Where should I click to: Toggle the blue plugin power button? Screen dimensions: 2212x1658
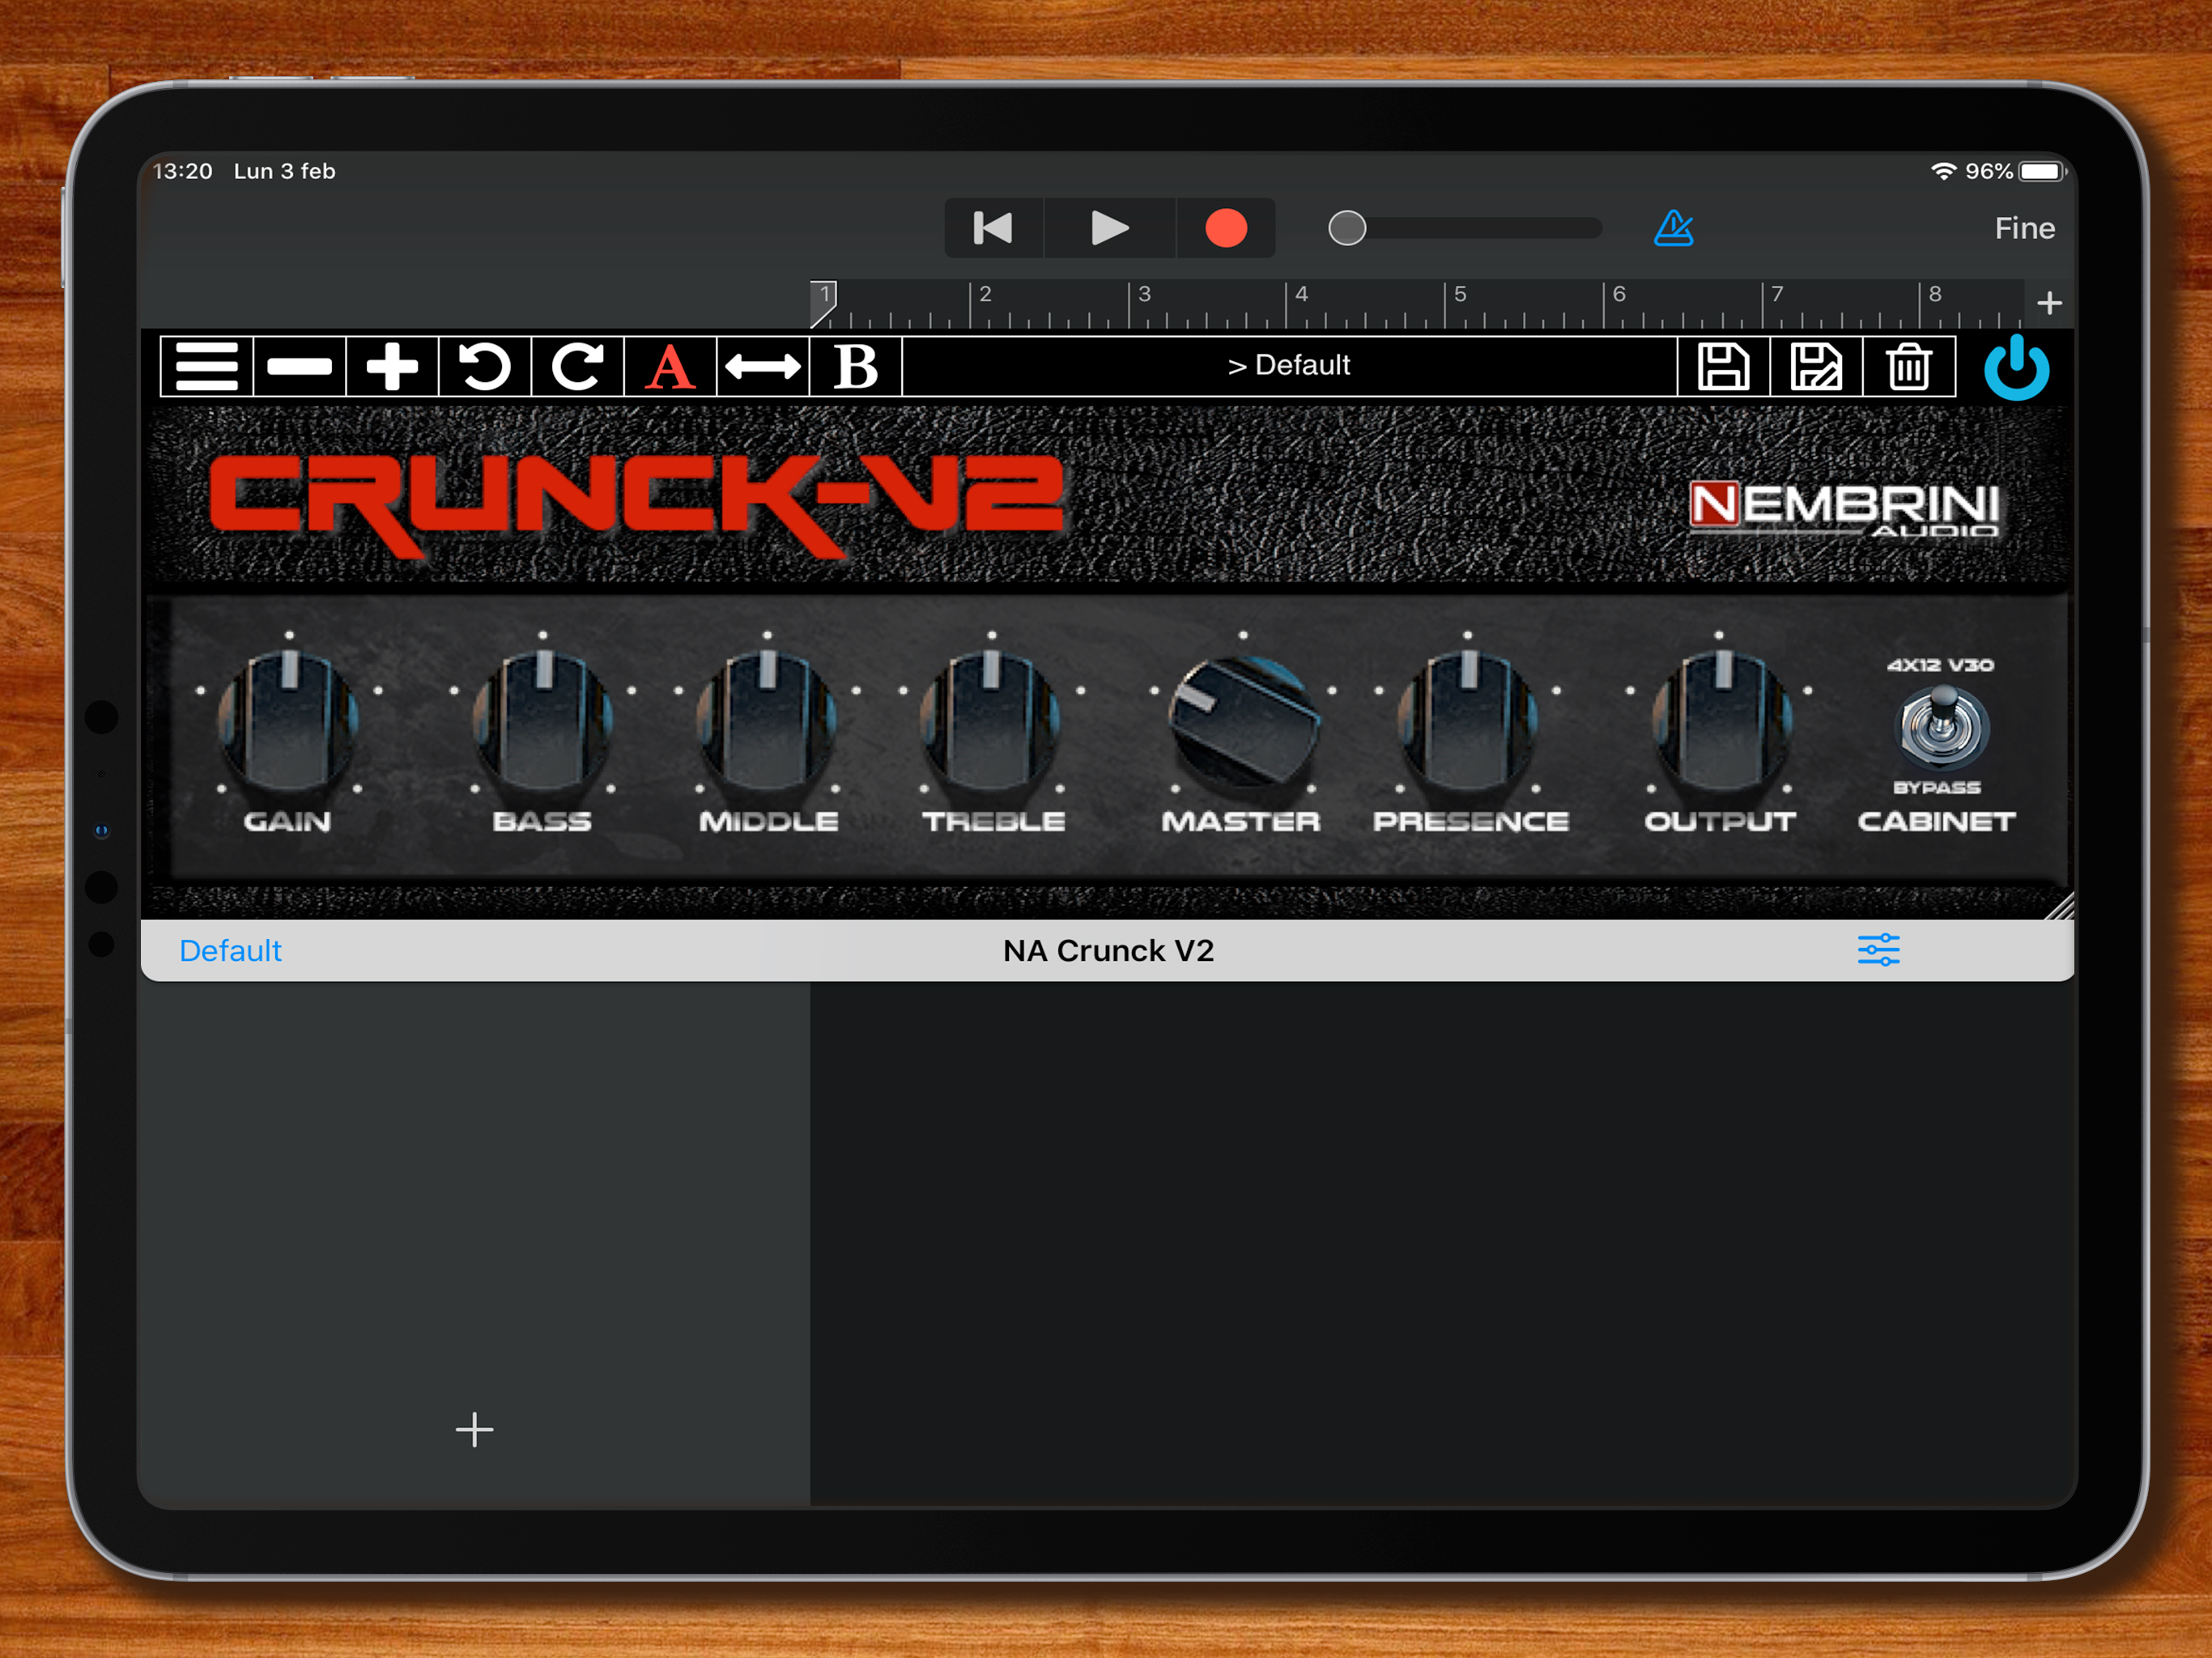click(2016, 368)
